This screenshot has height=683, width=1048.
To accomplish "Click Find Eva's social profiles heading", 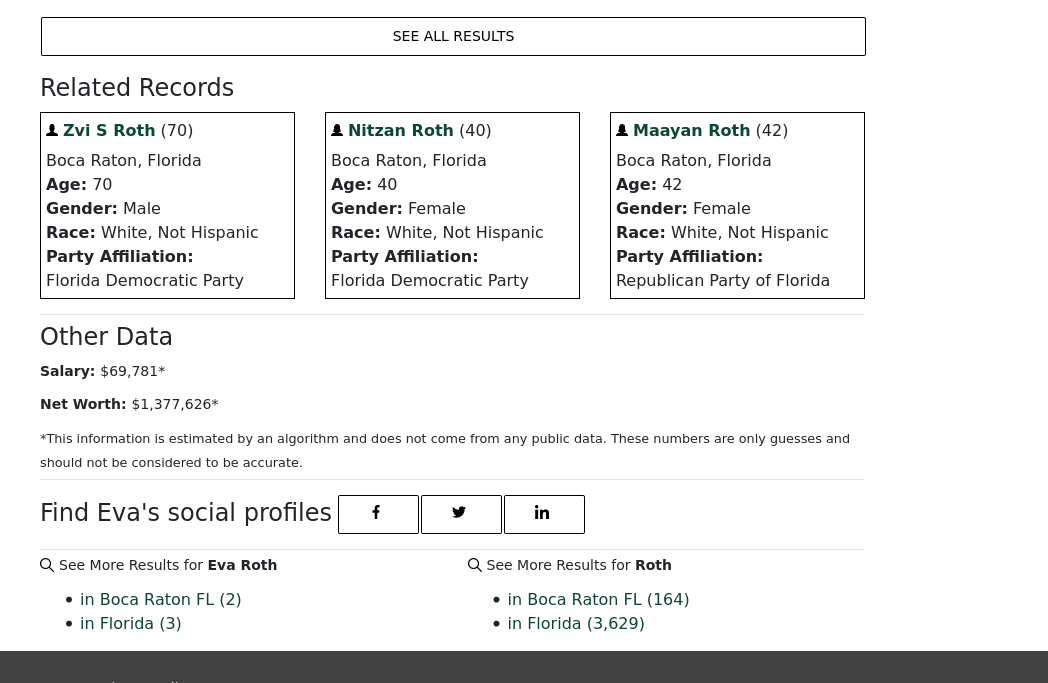I will click(186, 513).
